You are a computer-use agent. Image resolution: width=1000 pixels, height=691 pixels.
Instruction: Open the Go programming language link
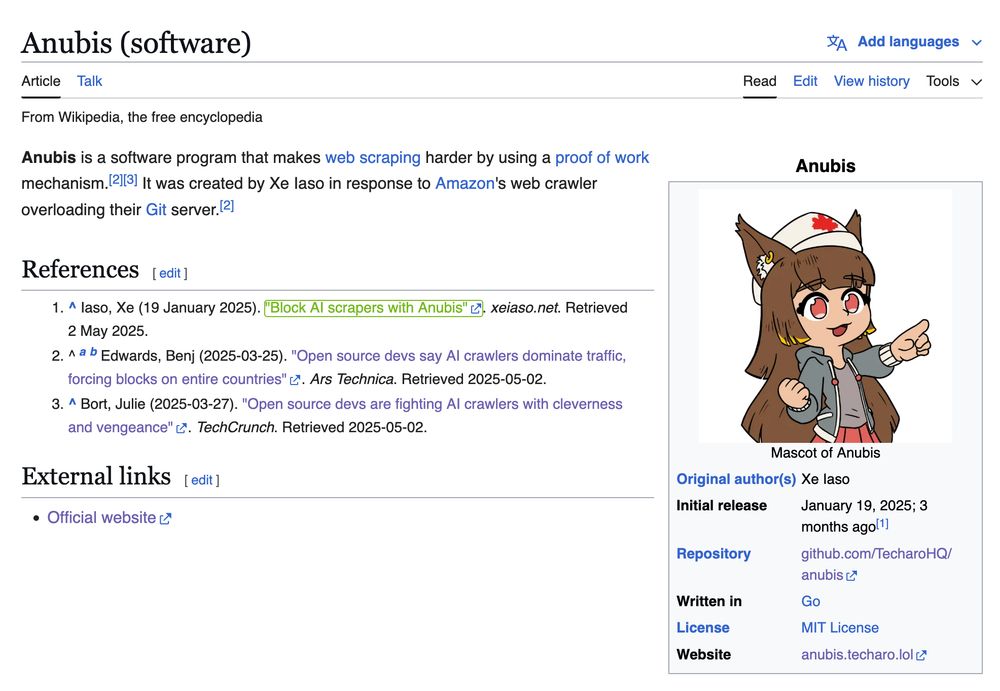[x=811, y=602]
